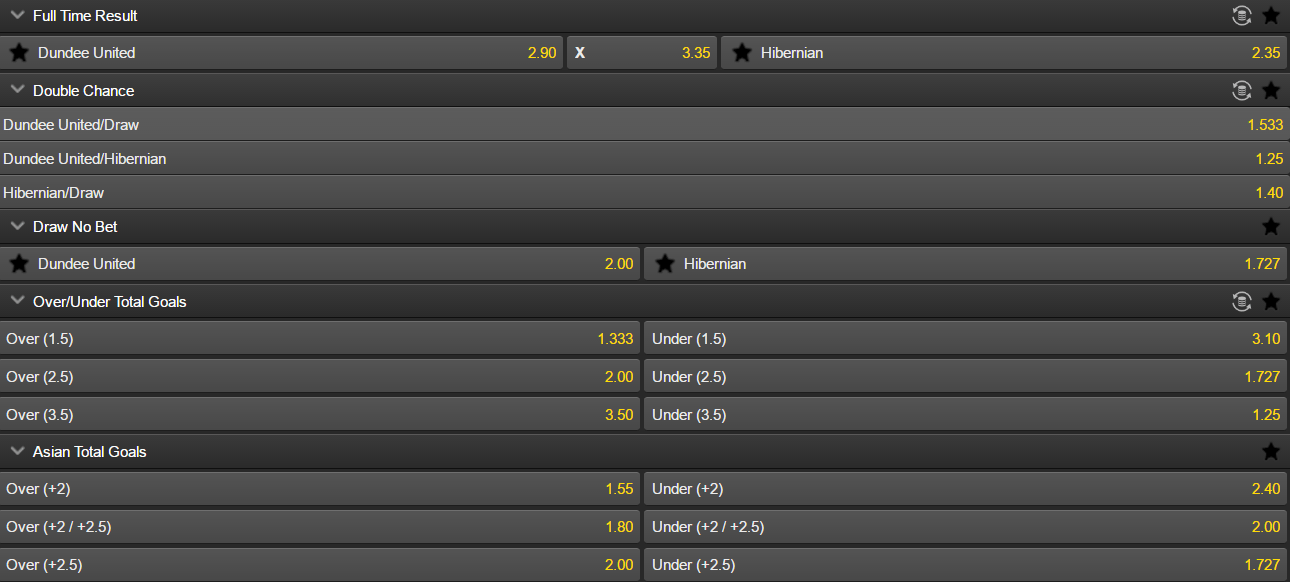Select the draw X at 3.35
This screenshot has height=582, width=1290.
[642, 53]
